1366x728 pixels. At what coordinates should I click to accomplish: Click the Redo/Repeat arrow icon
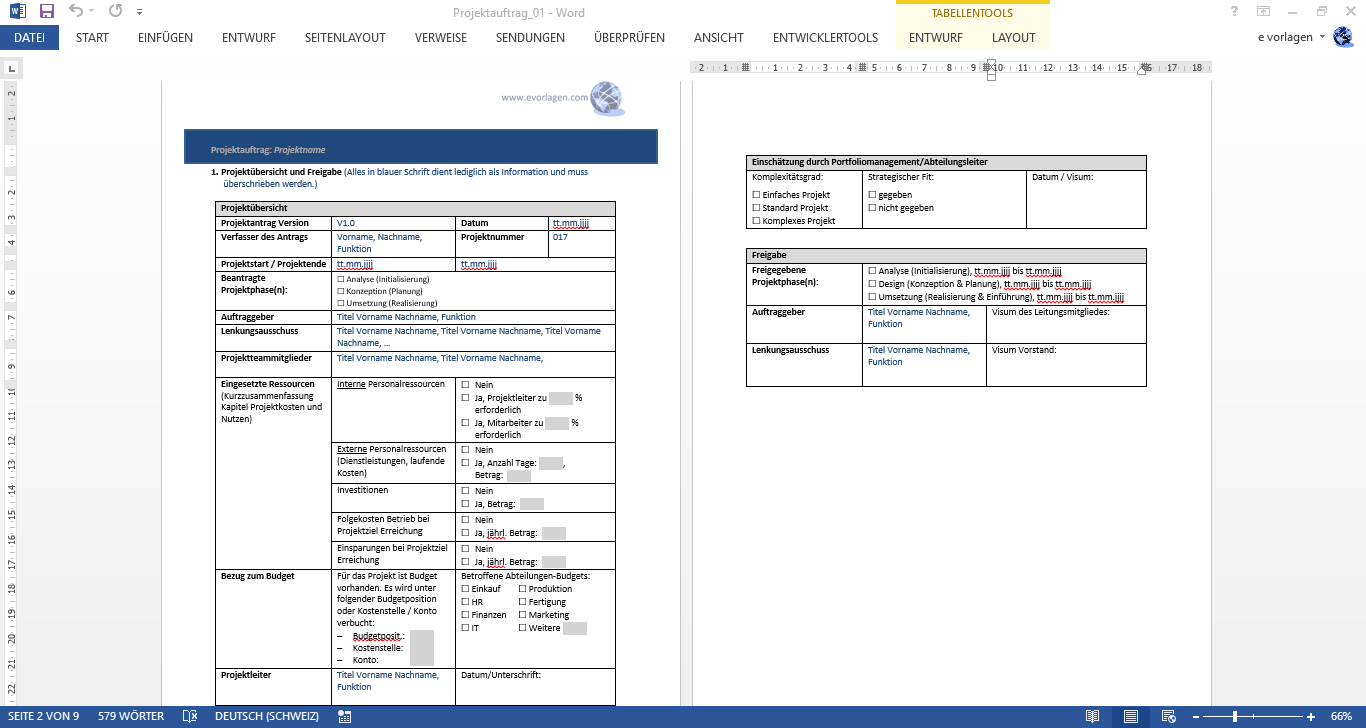coord(115,12)
